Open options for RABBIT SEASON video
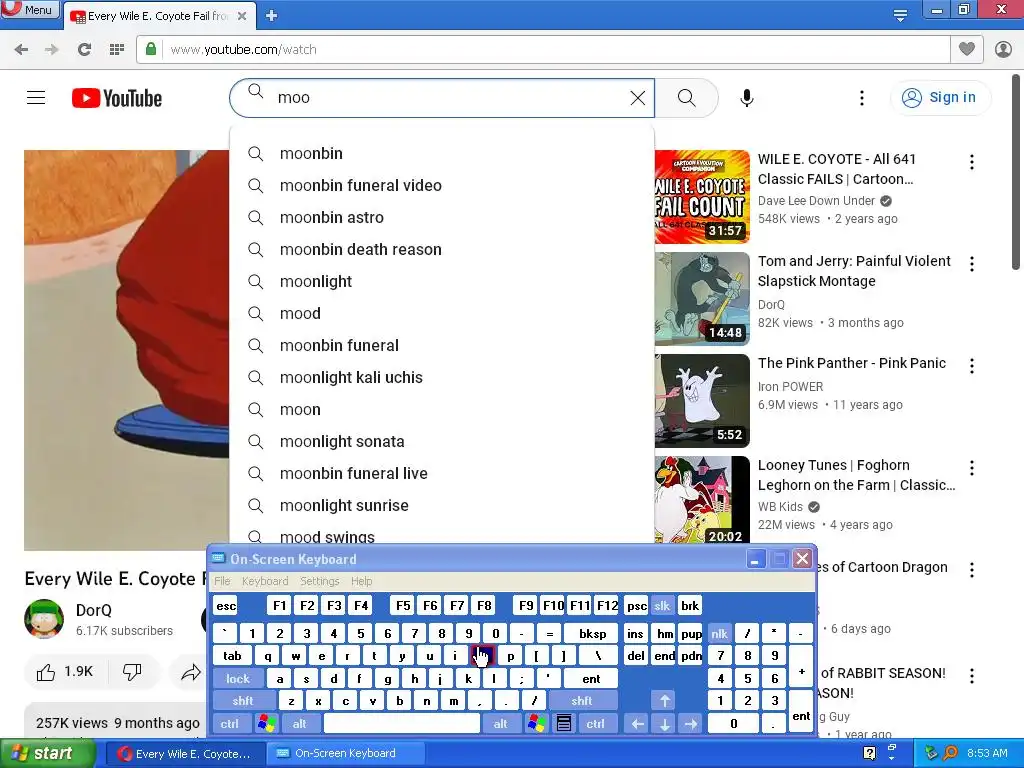 tap(972, 676)
